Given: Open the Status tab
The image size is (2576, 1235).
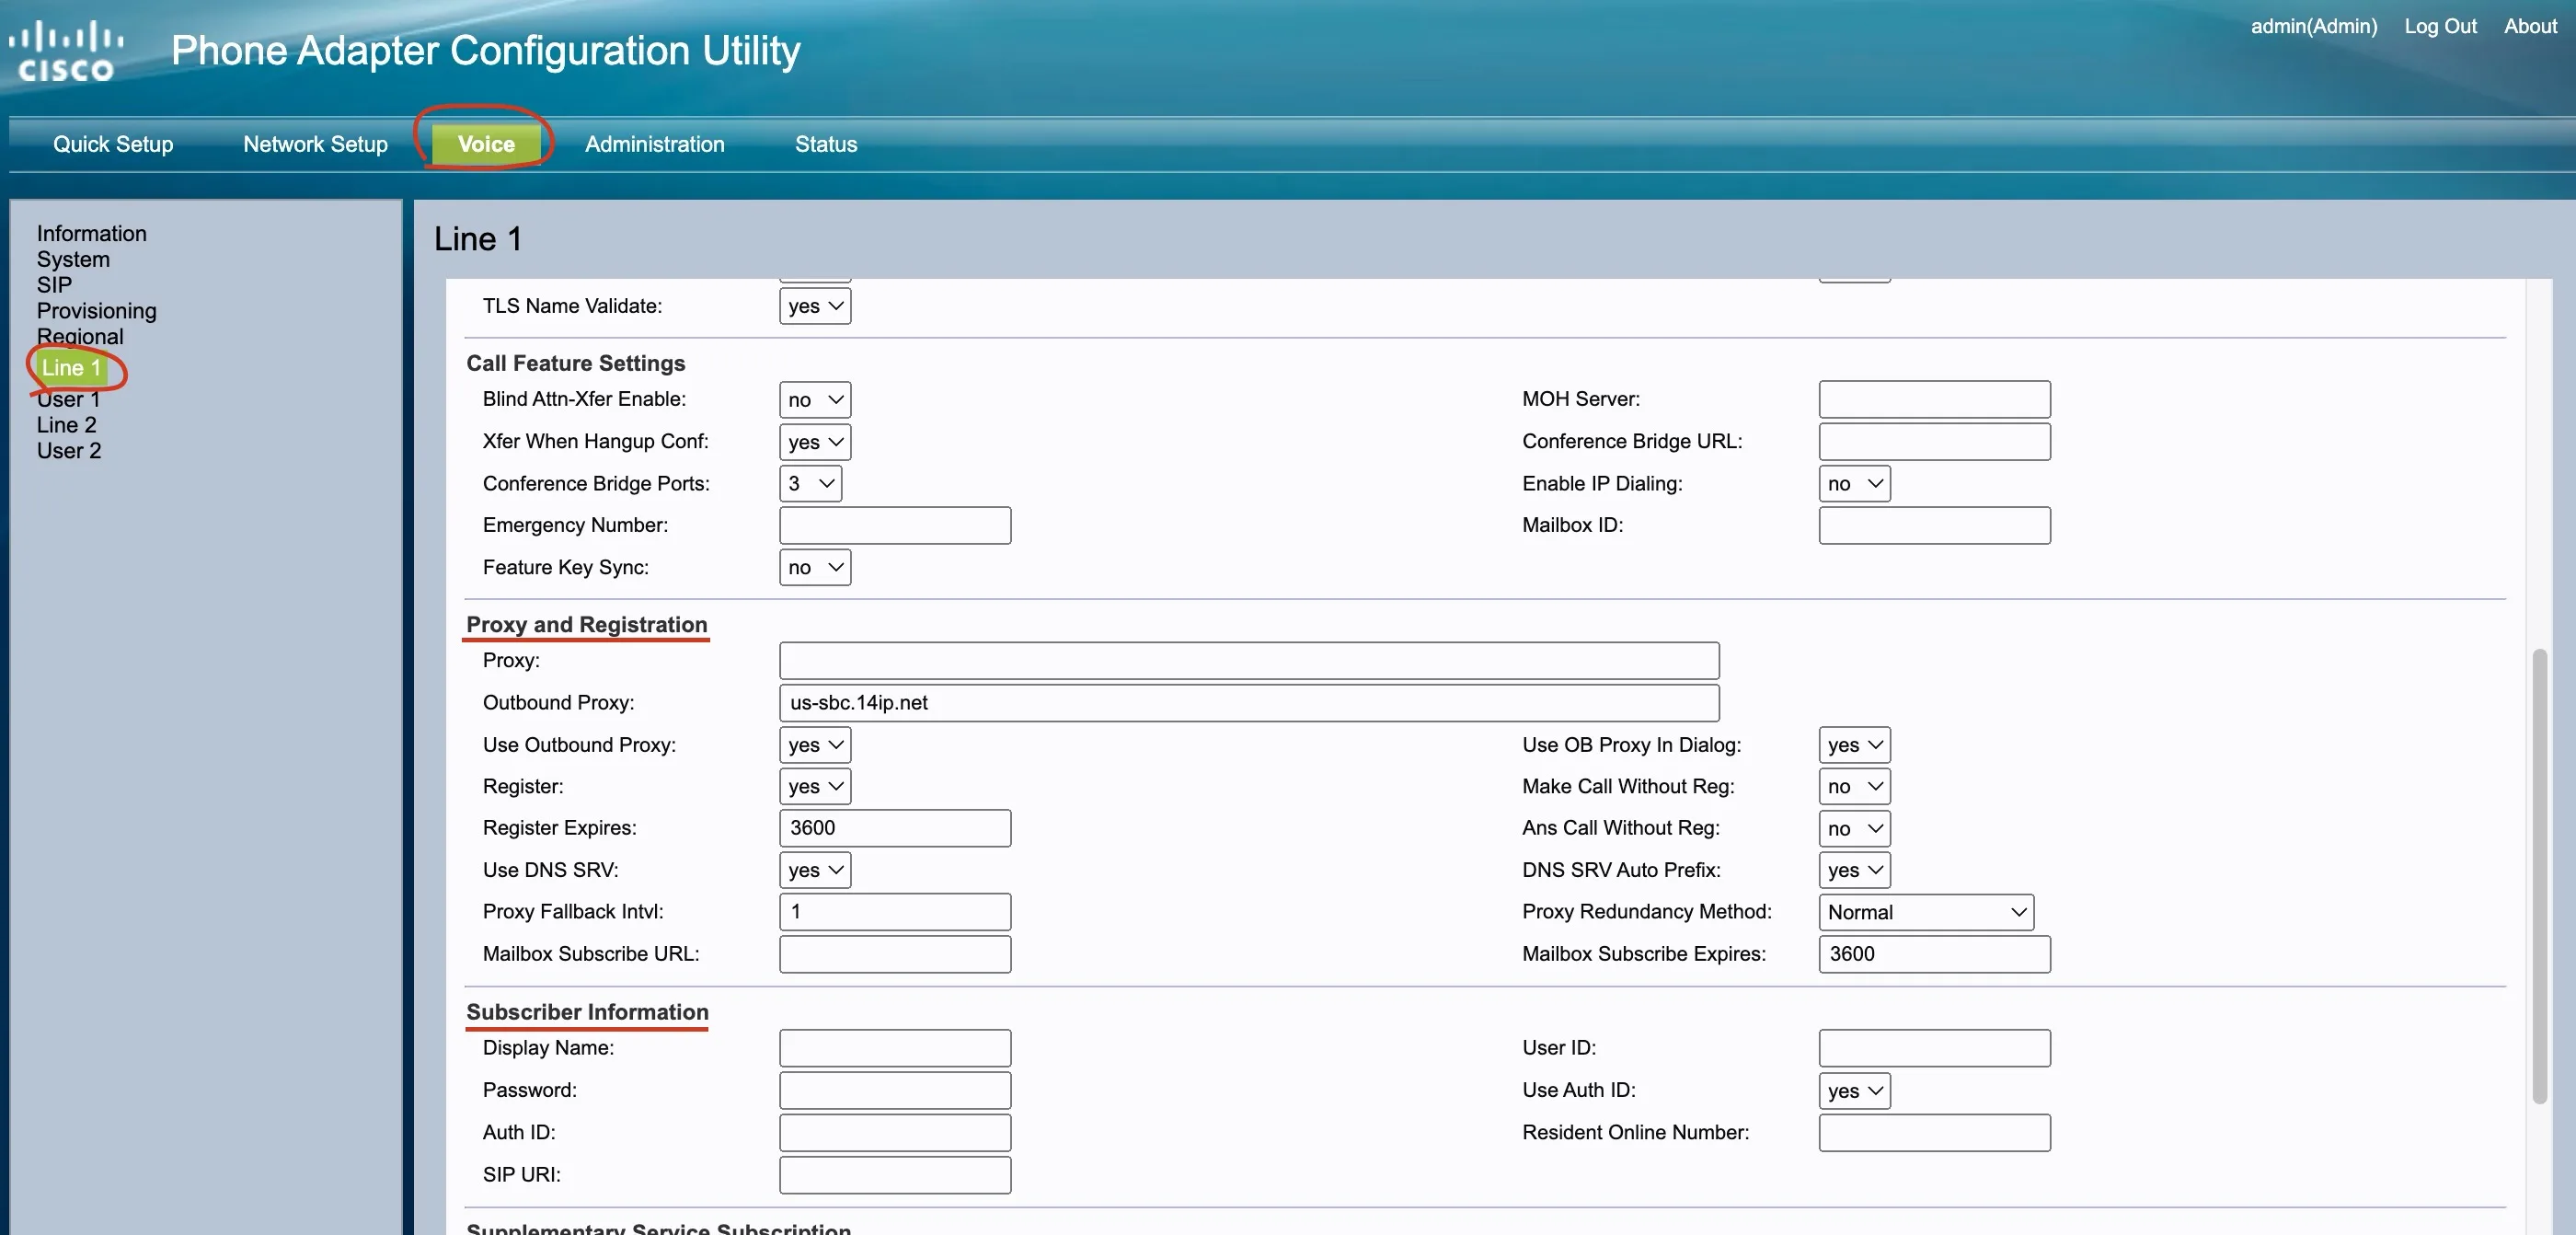Looking at the screenshot, I should pos(825,144).
